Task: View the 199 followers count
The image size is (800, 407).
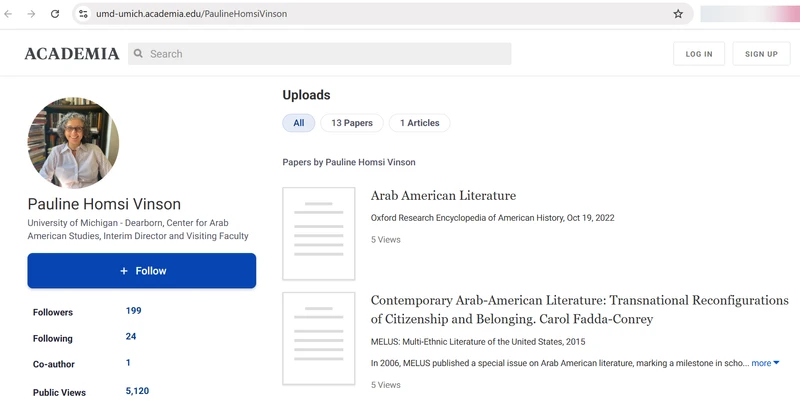Action: [134, 311]
